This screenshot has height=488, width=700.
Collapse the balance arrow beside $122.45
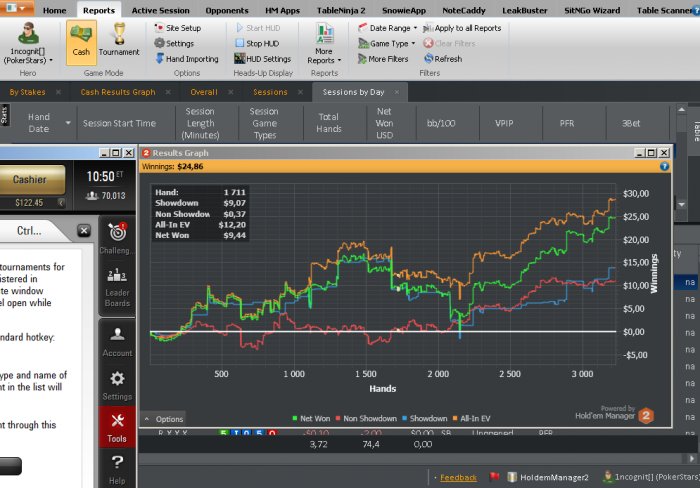[x=61, y=203]
